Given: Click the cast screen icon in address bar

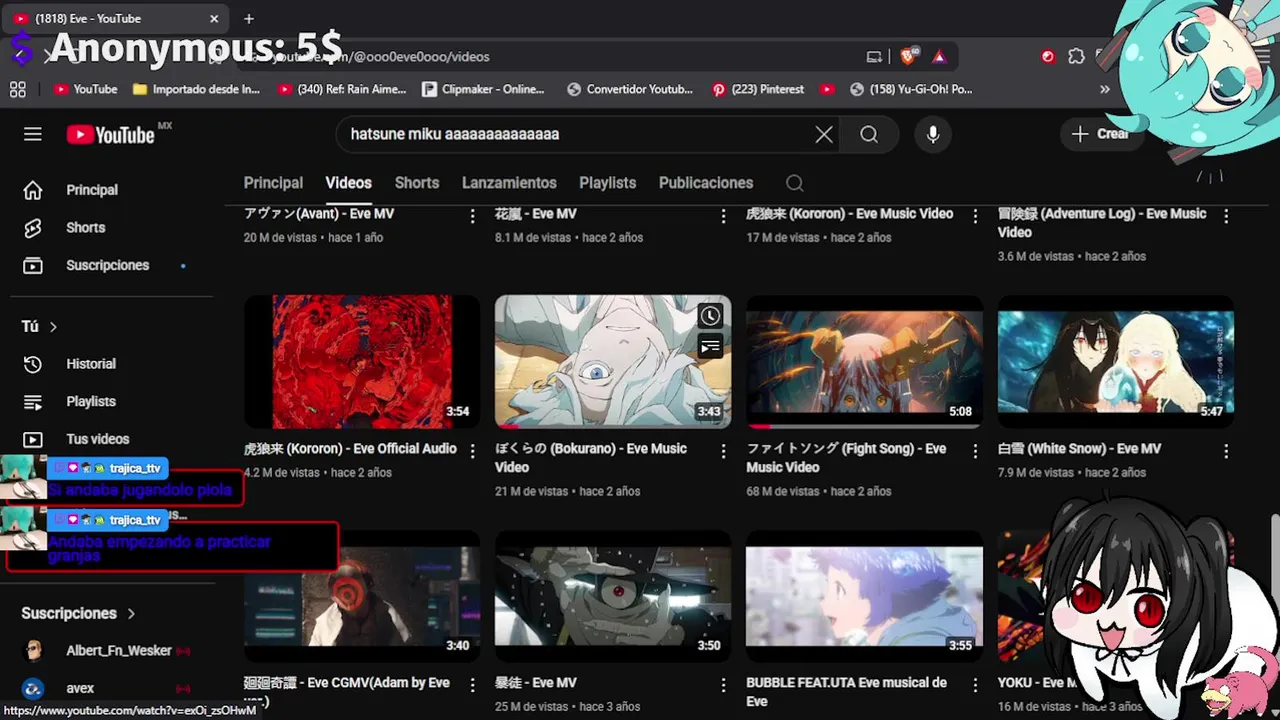Looking at the screenshot, I should point(874,57).
